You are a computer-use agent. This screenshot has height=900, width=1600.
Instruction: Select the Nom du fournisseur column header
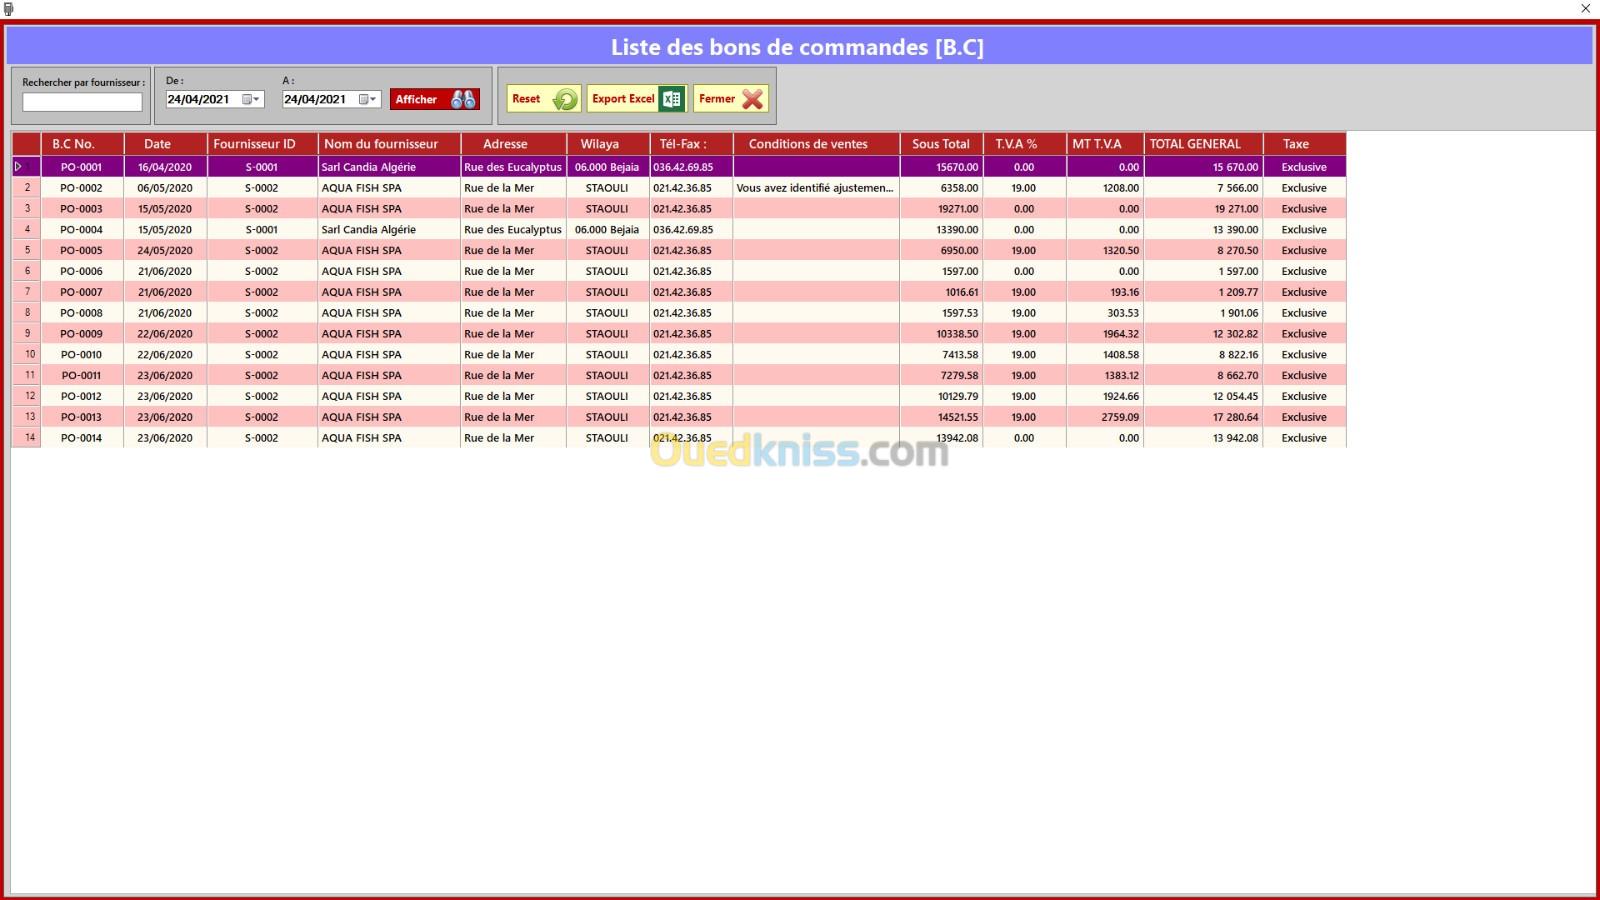(381, 144)
